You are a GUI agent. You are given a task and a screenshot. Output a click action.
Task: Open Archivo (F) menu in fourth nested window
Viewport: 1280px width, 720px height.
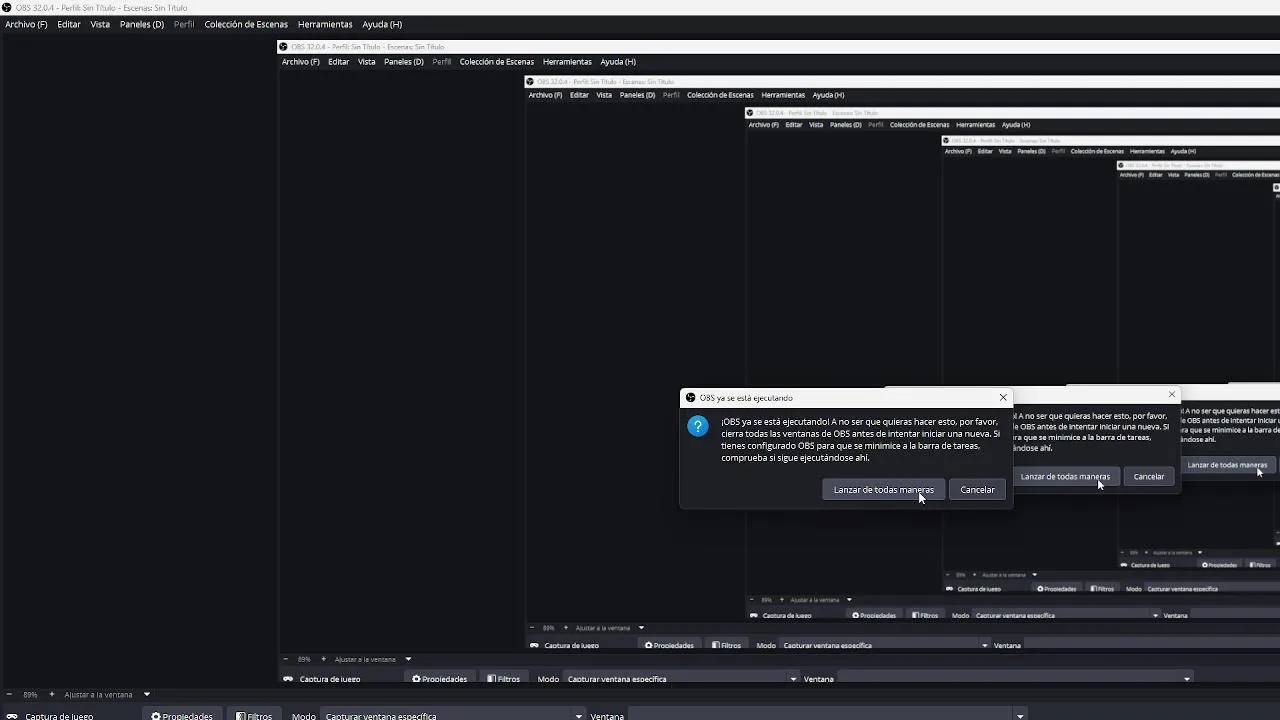(x=958, y=151)
